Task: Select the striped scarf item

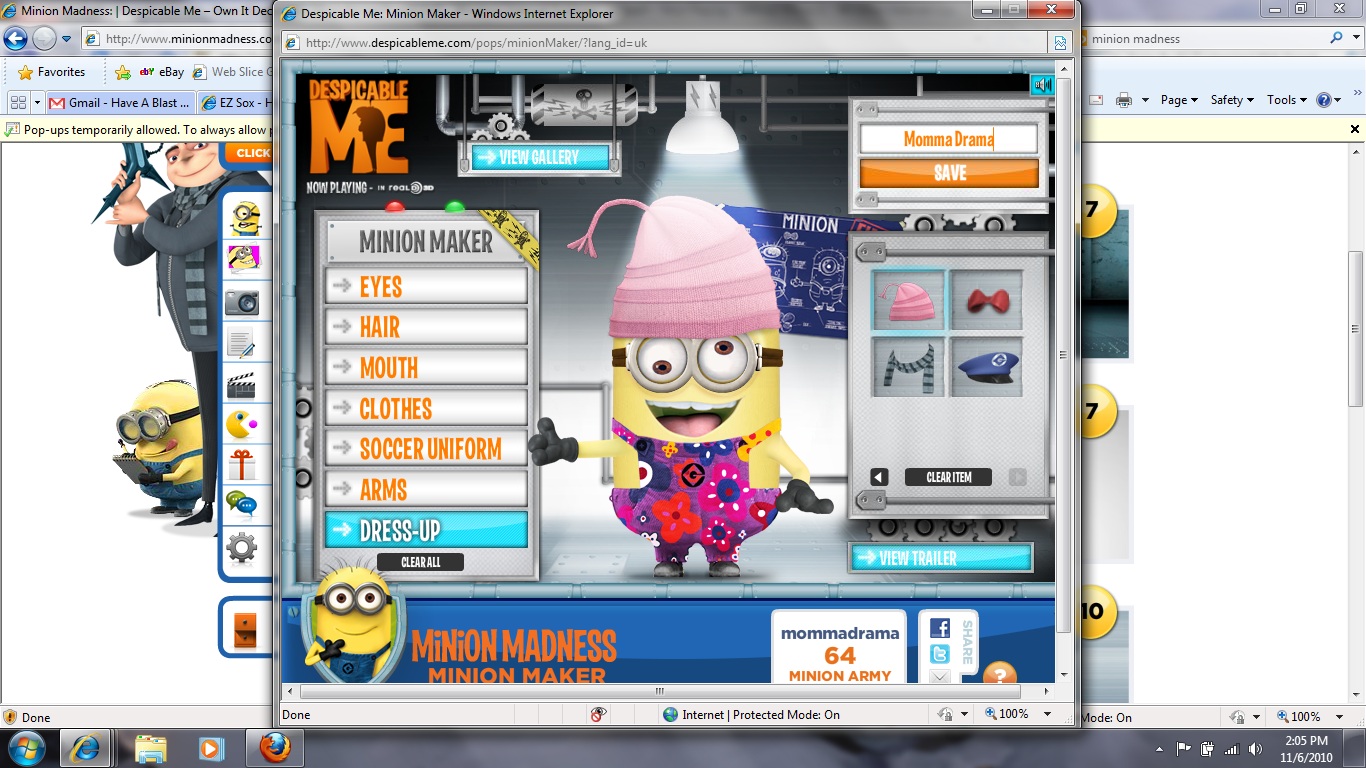Action: [x=909, y=366]
